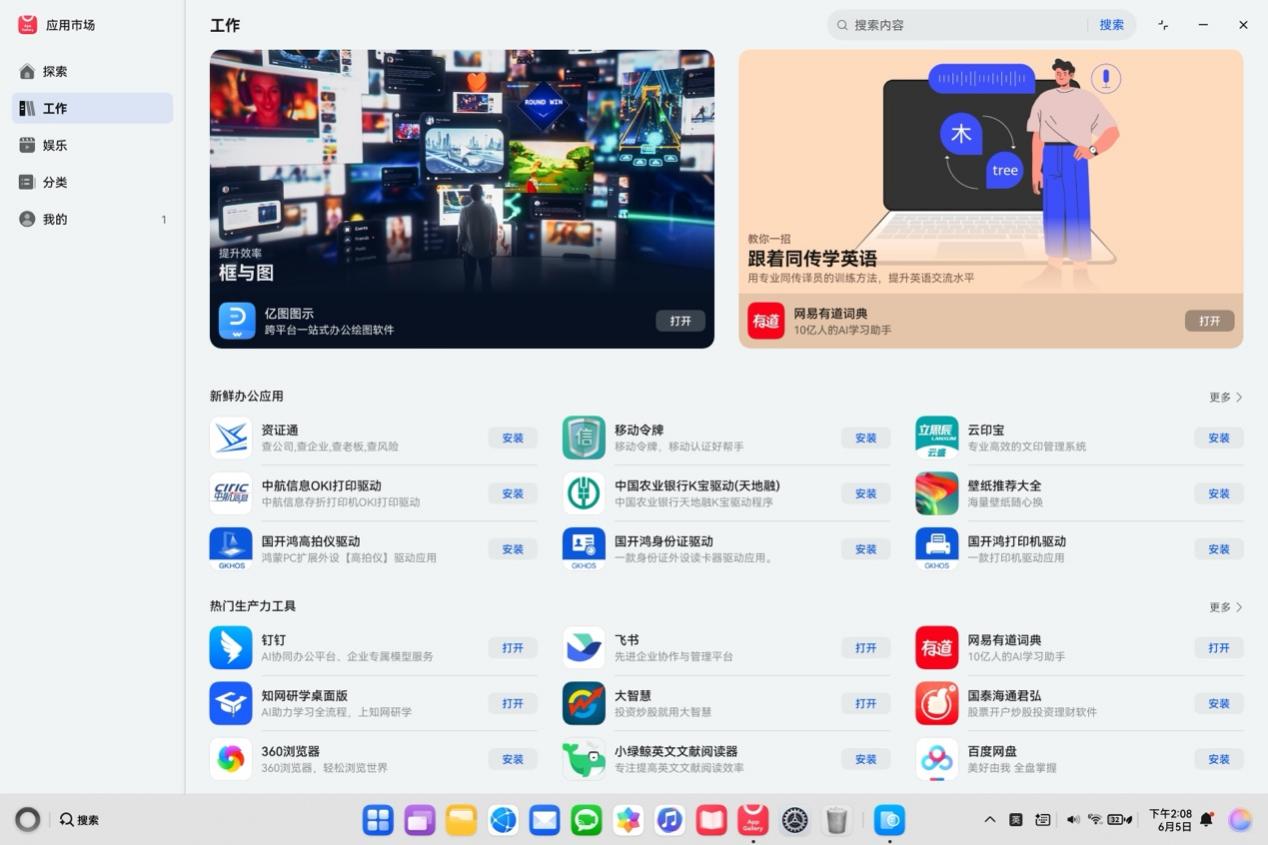Click the 移动令牌 app icon
Image resolution: width=1268 pixels, height=845 pixels.
pyautogui.click(x=583, y=438)
